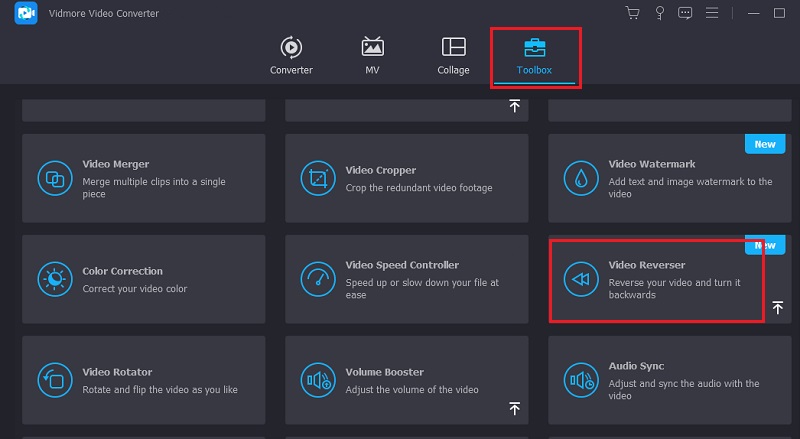Viewport: 800px width, 439px height.
Task: Click scroll-to-top arrow beside Video Reverser
Action: click(x=777, y=308)
